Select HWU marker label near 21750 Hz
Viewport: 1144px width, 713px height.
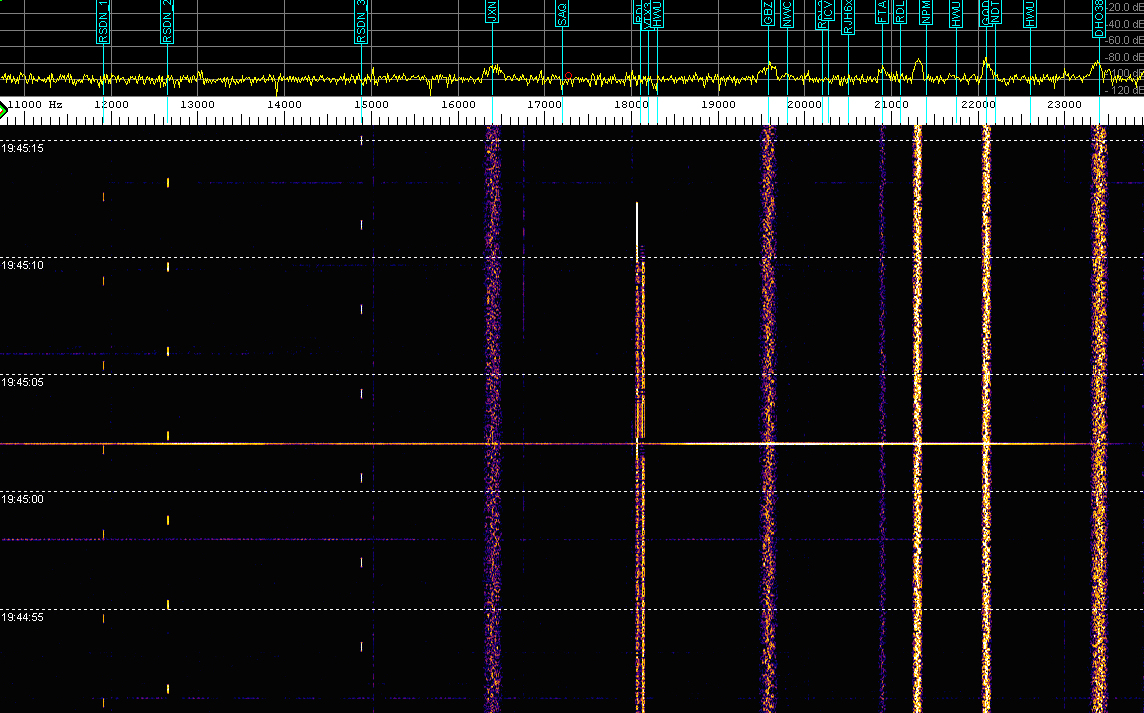point(956,14)
